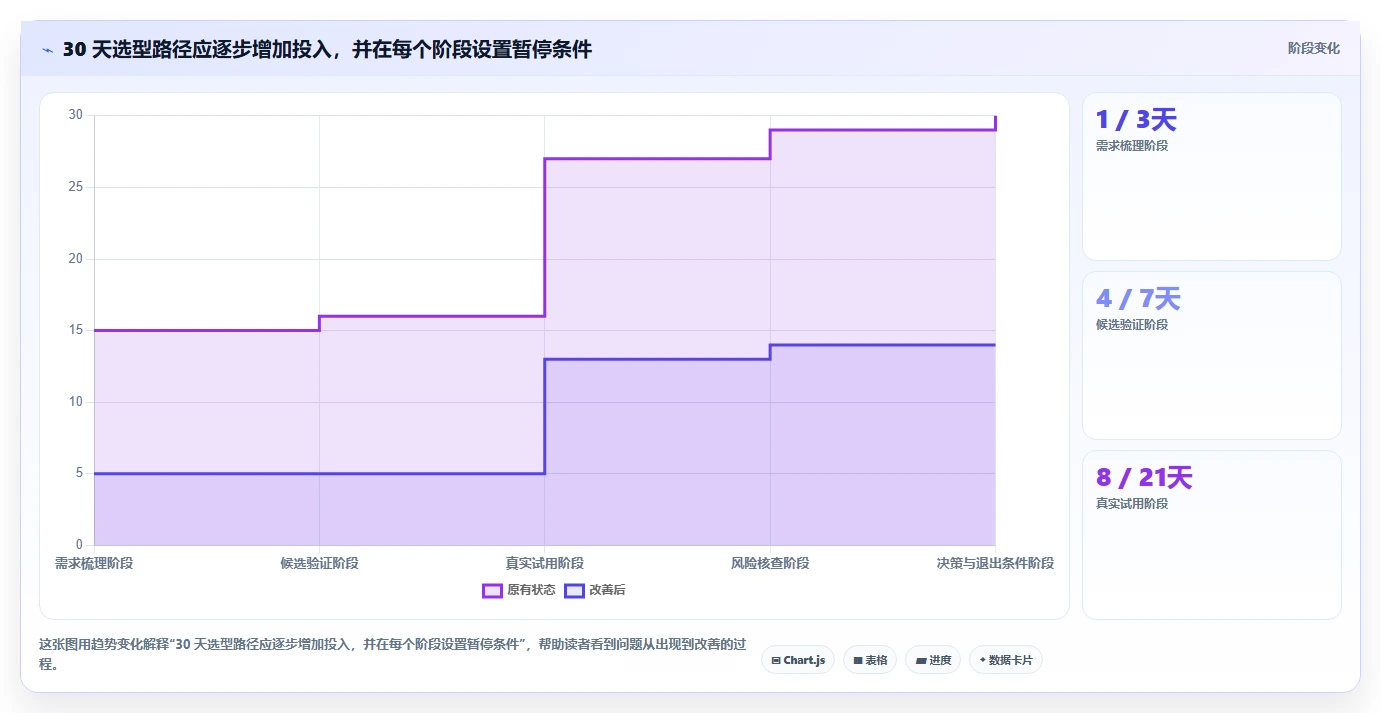
Task: Select the Chart.js tag
Action: tap(798, 660)
